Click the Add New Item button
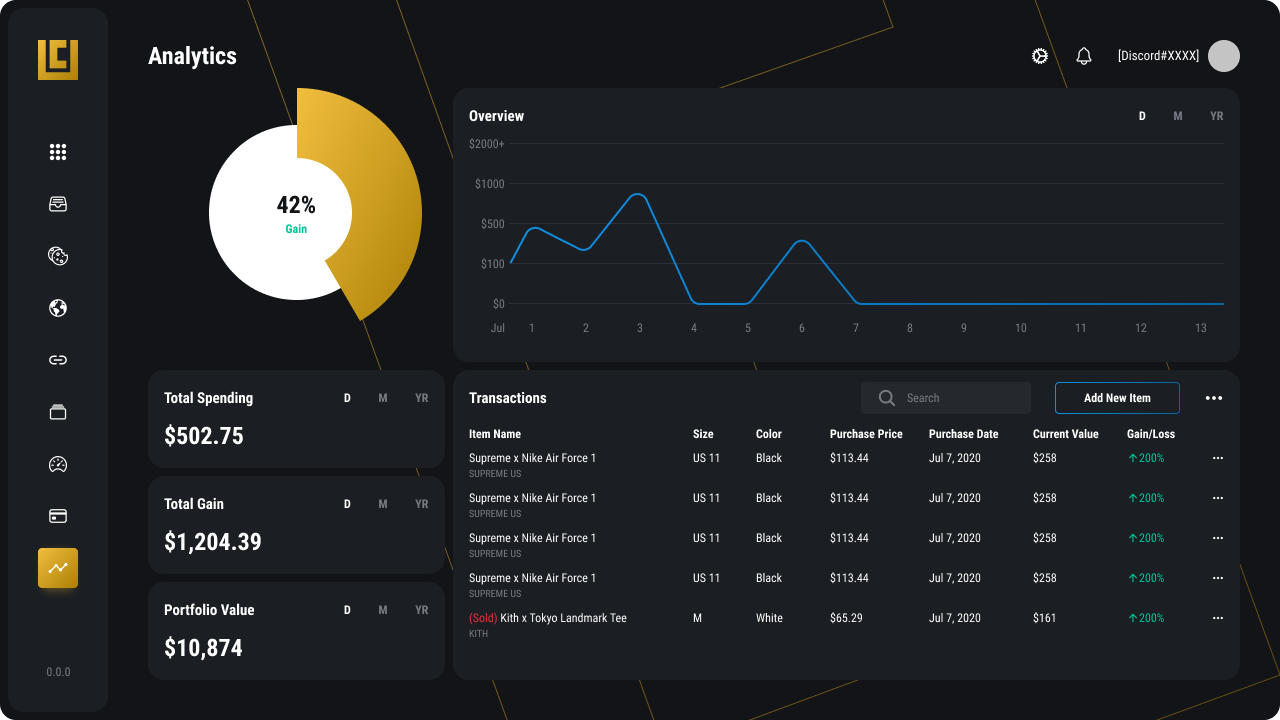This screenshot has height=720, width=1280. [x=1117, y=398]
